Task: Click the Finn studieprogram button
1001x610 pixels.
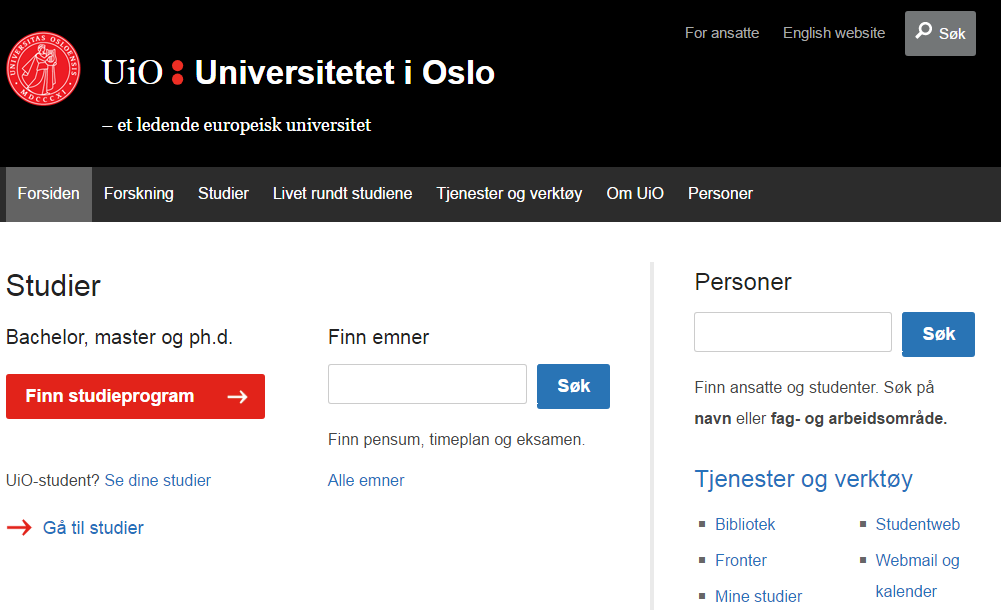Action: 135,396
